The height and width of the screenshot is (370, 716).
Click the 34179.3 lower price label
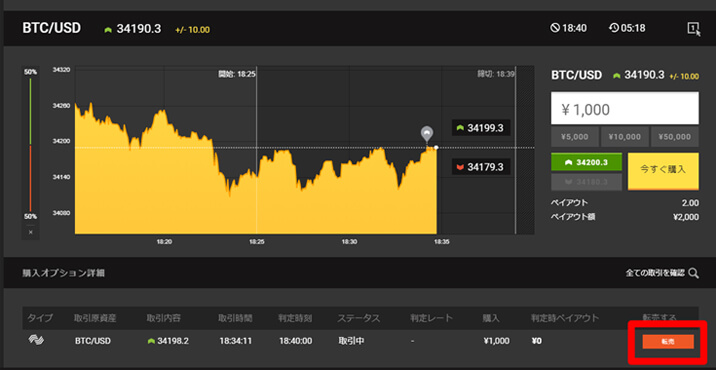pos(481,167)
